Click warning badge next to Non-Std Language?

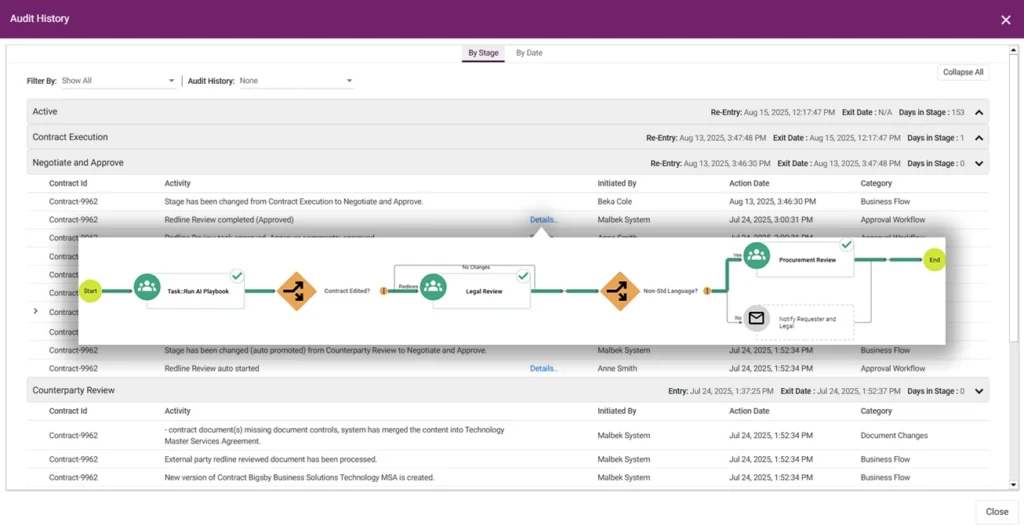point(707,291)
